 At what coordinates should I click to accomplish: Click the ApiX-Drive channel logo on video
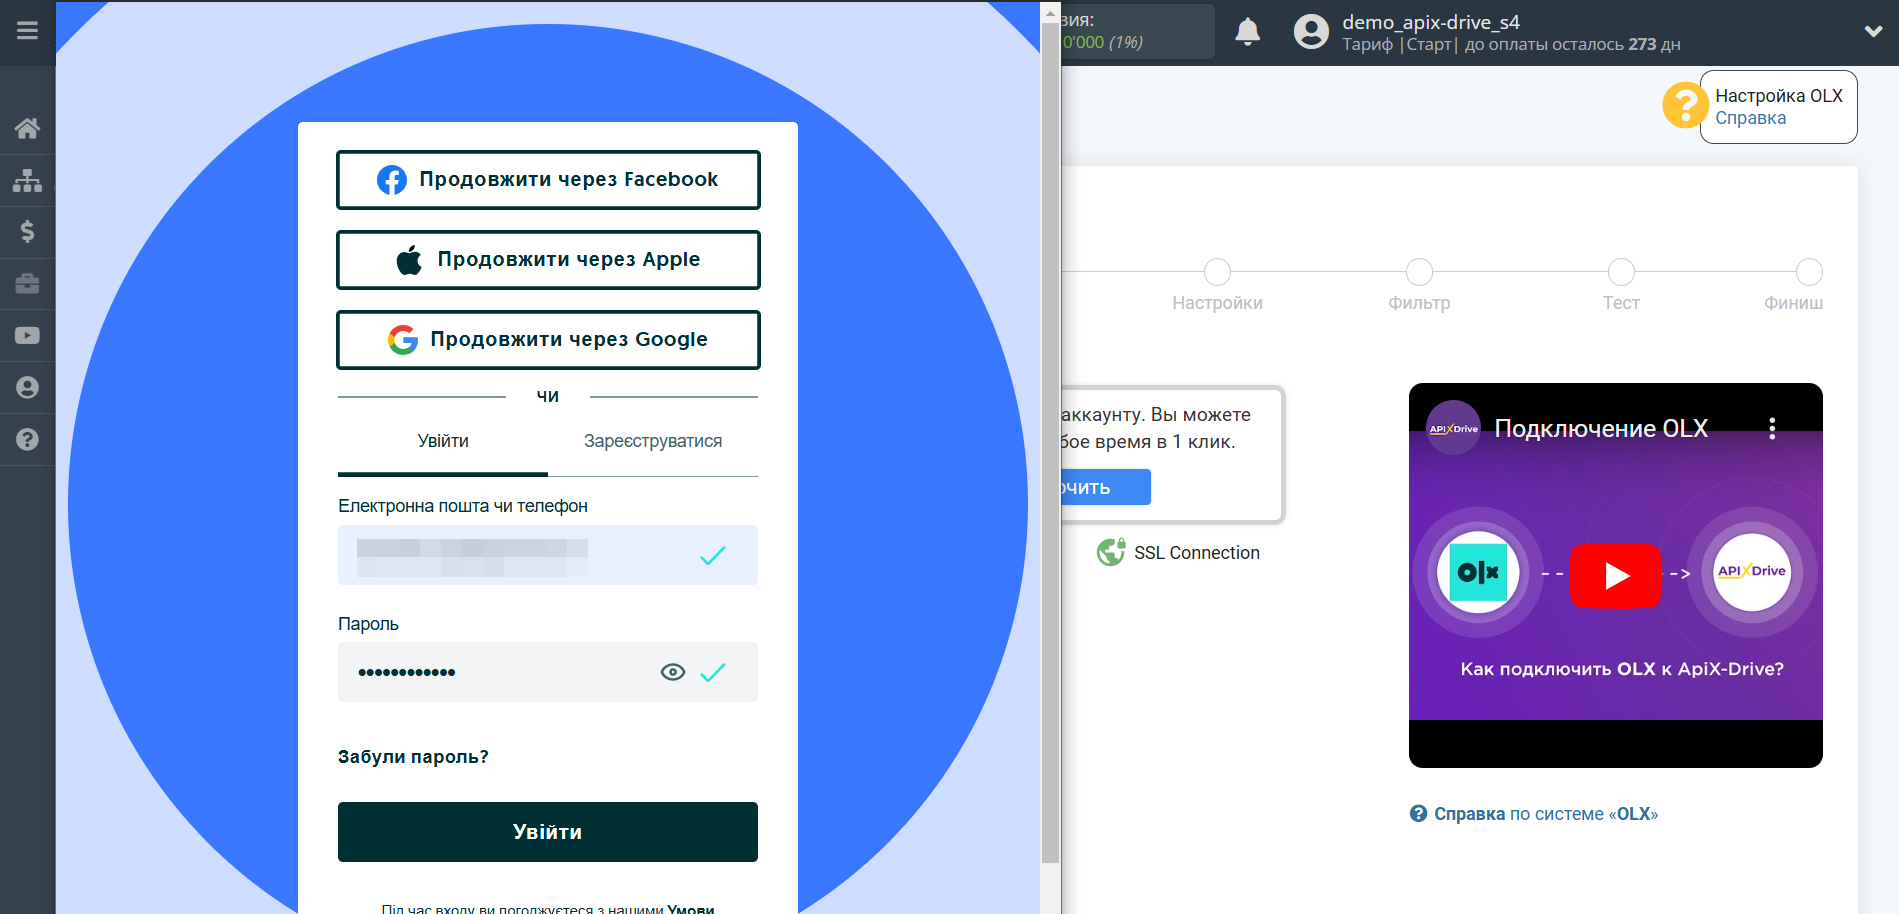point(1453,428)
